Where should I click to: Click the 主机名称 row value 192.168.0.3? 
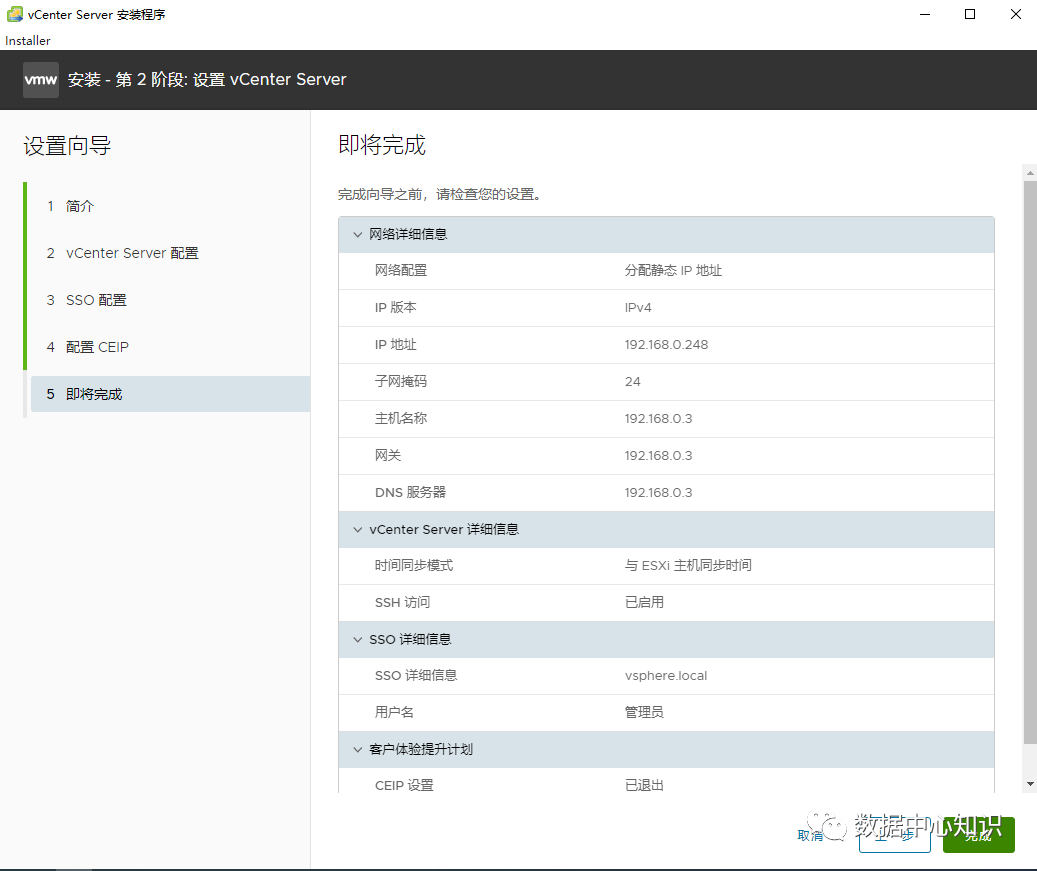click(x=658, y=419)
